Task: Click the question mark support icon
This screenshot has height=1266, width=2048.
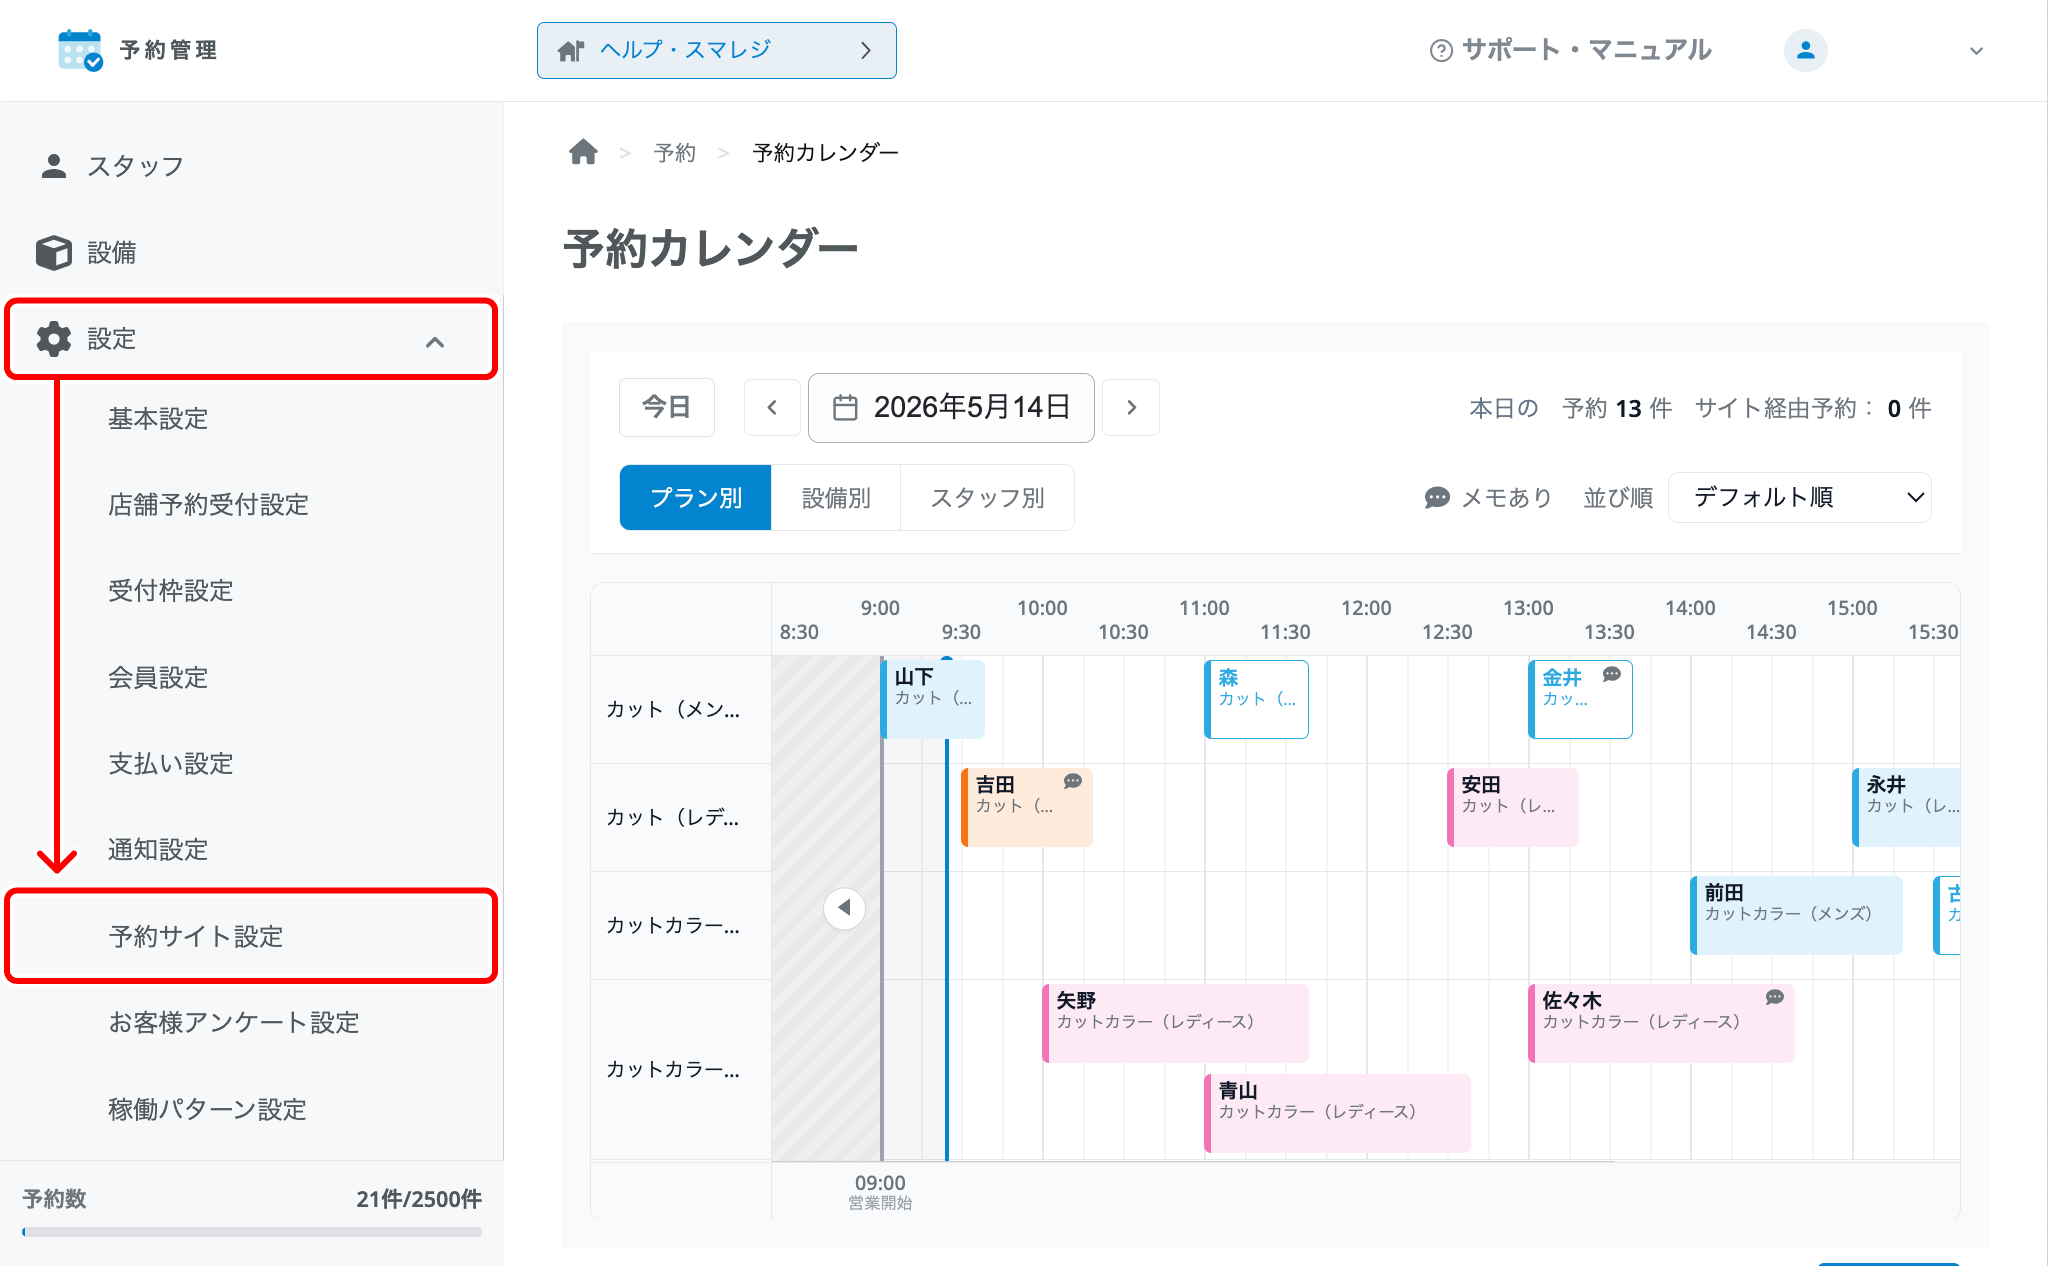Action: [1441, 50]
